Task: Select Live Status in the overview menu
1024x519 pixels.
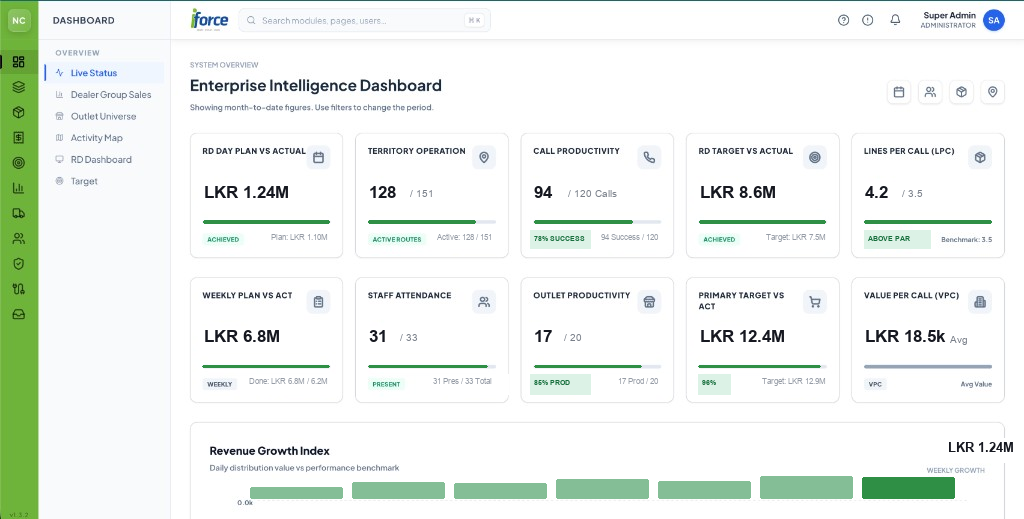Action: (104, 73)
